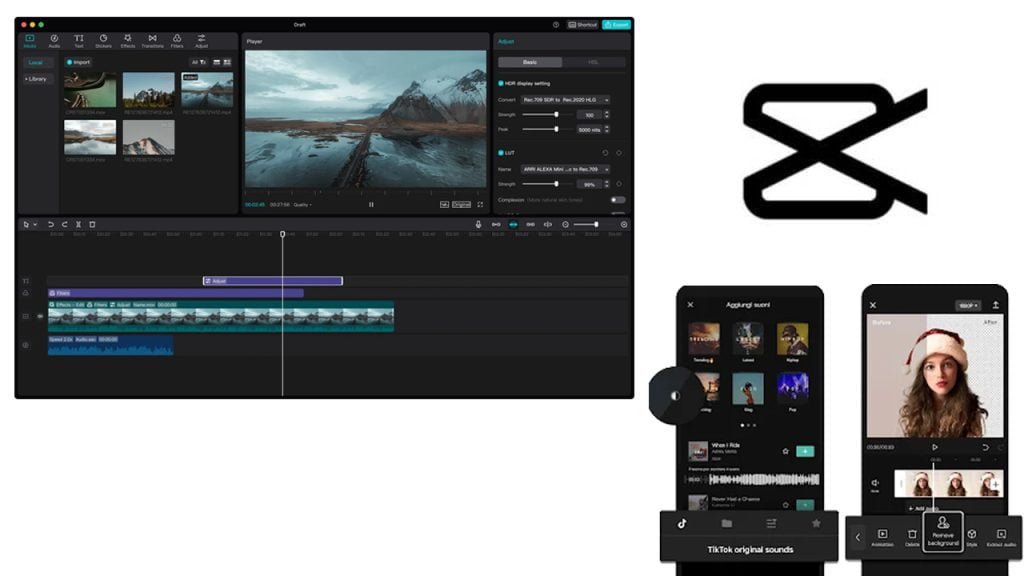
Task: Select the thumbnail marked Added
Action: pos(207,90)
